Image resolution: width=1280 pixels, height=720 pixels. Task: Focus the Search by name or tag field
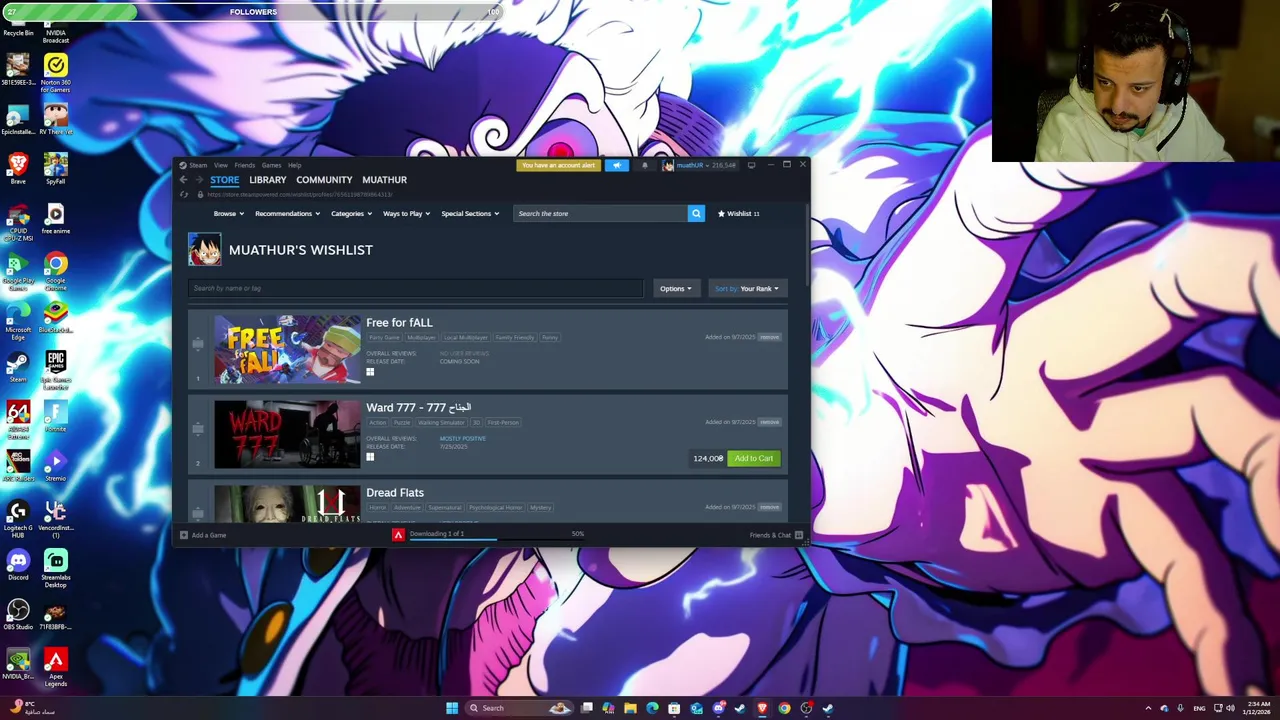[x=416, y=288]
